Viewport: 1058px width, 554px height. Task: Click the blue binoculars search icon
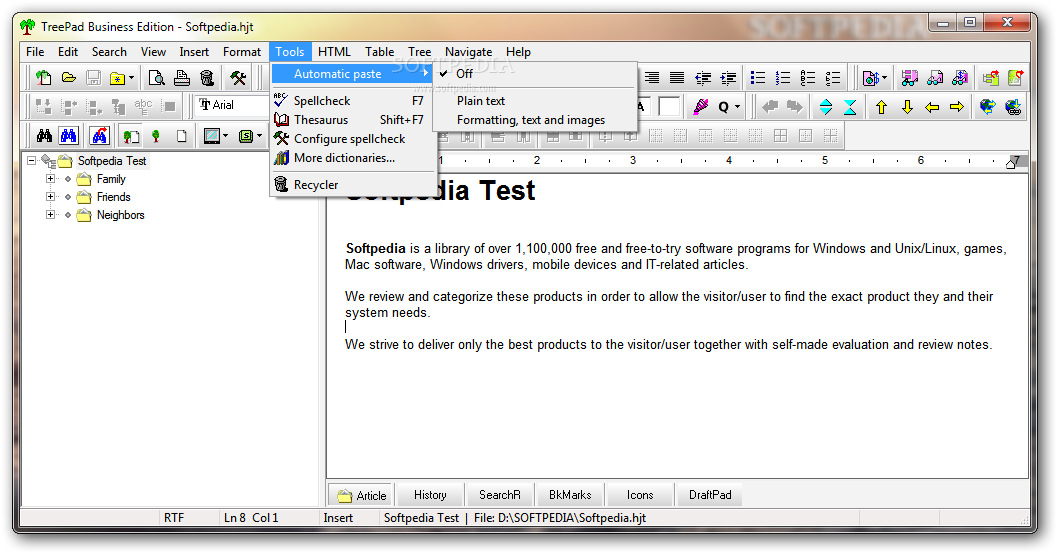[x=69, y=136]
